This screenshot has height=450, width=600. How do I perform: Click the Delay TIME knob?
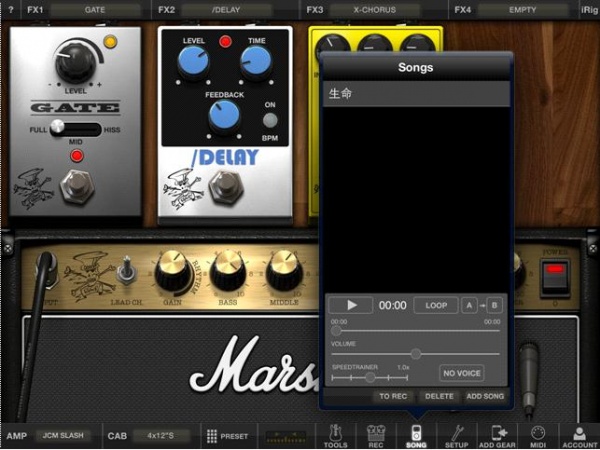[256, 61]
